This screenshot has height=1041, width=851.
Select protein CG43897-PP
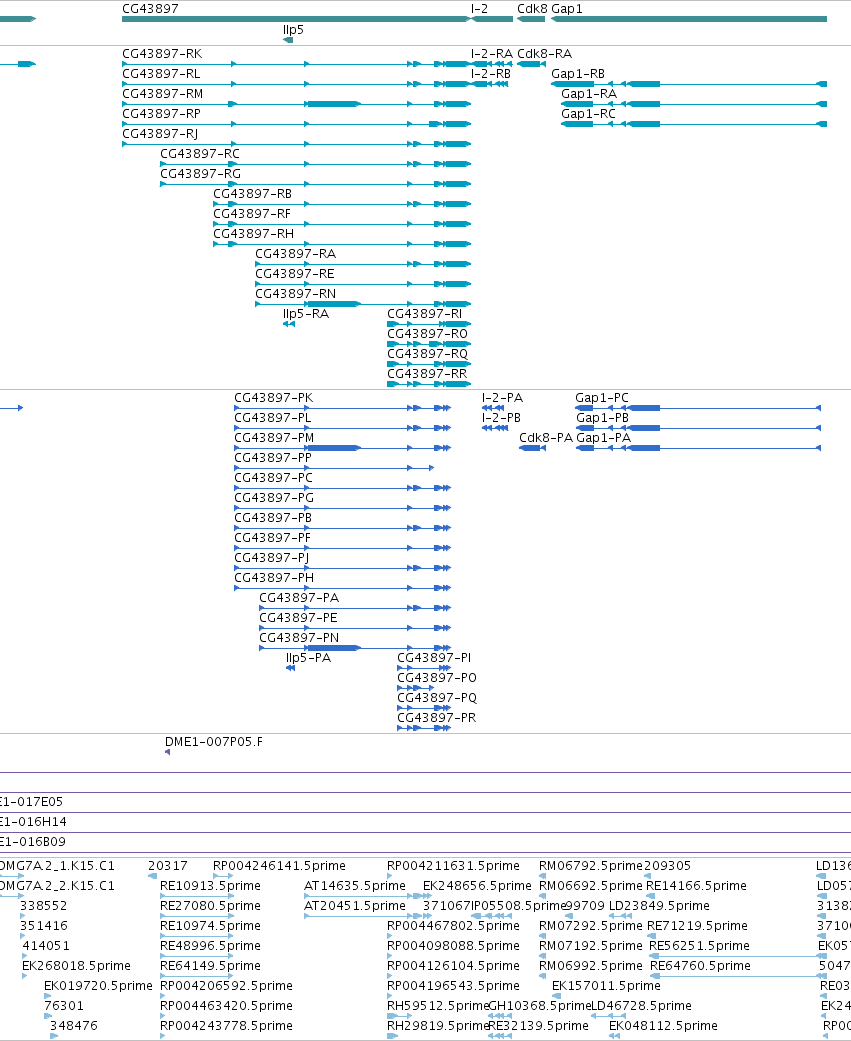click(x=334, y=468)
